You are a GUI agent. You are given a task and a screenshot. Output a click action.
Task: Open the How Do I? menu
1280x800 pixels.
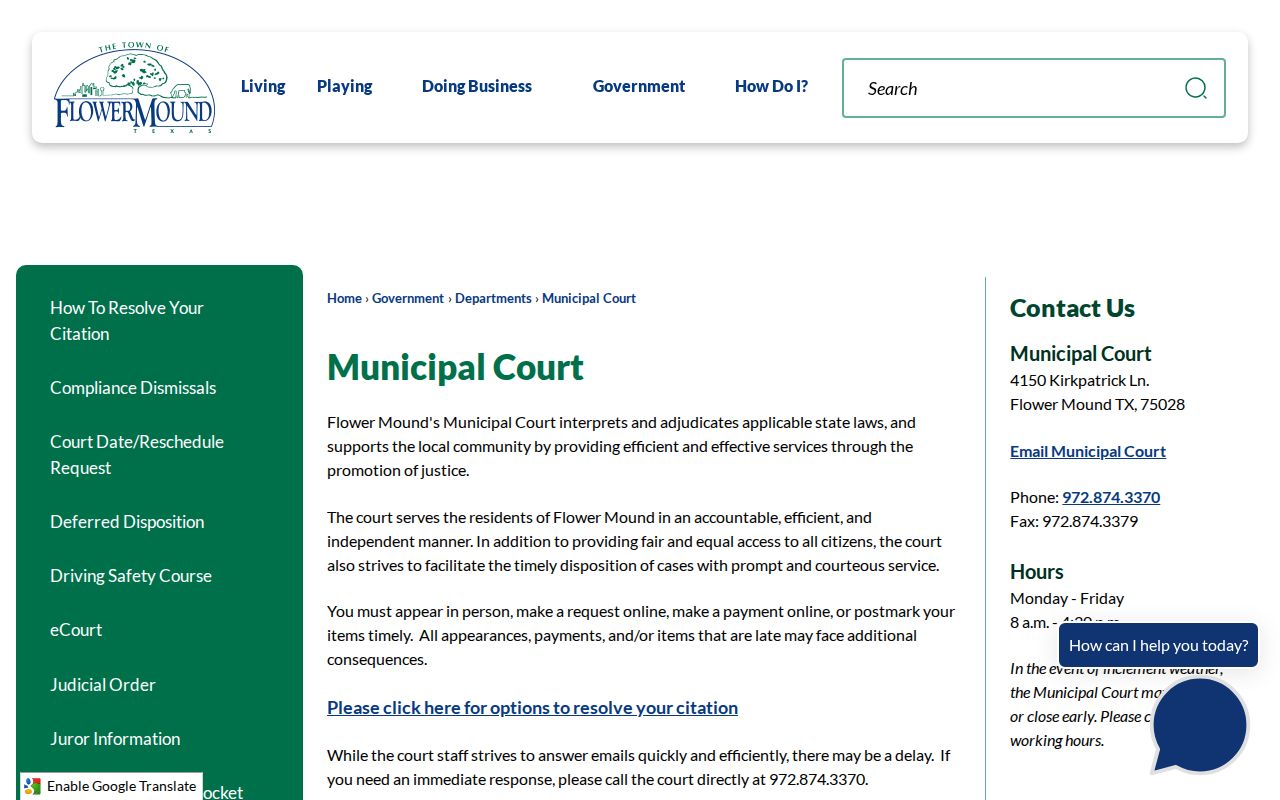(771, 86)
